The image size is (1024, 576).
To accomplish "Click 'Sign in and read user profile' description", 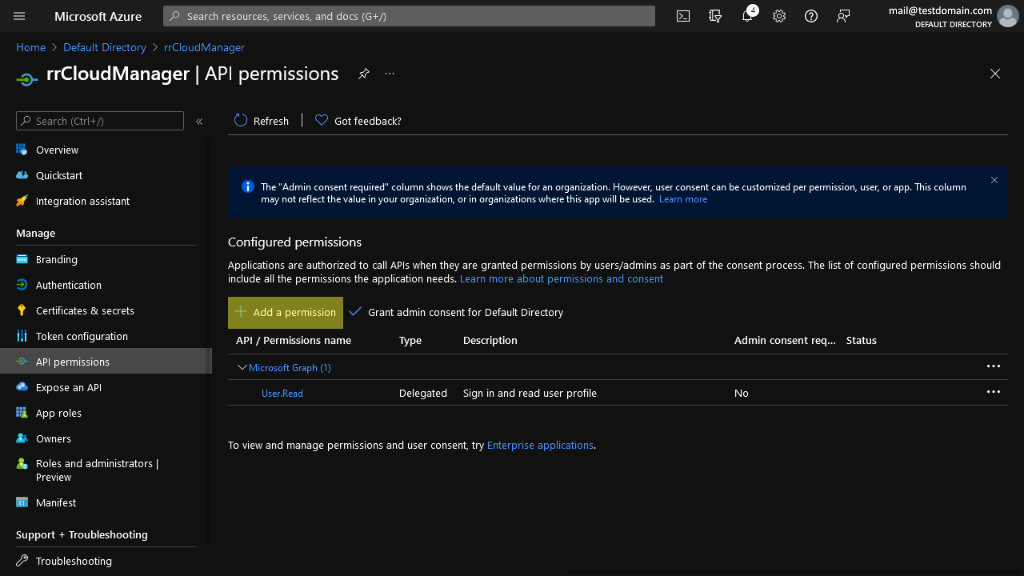I will [530, 393].
